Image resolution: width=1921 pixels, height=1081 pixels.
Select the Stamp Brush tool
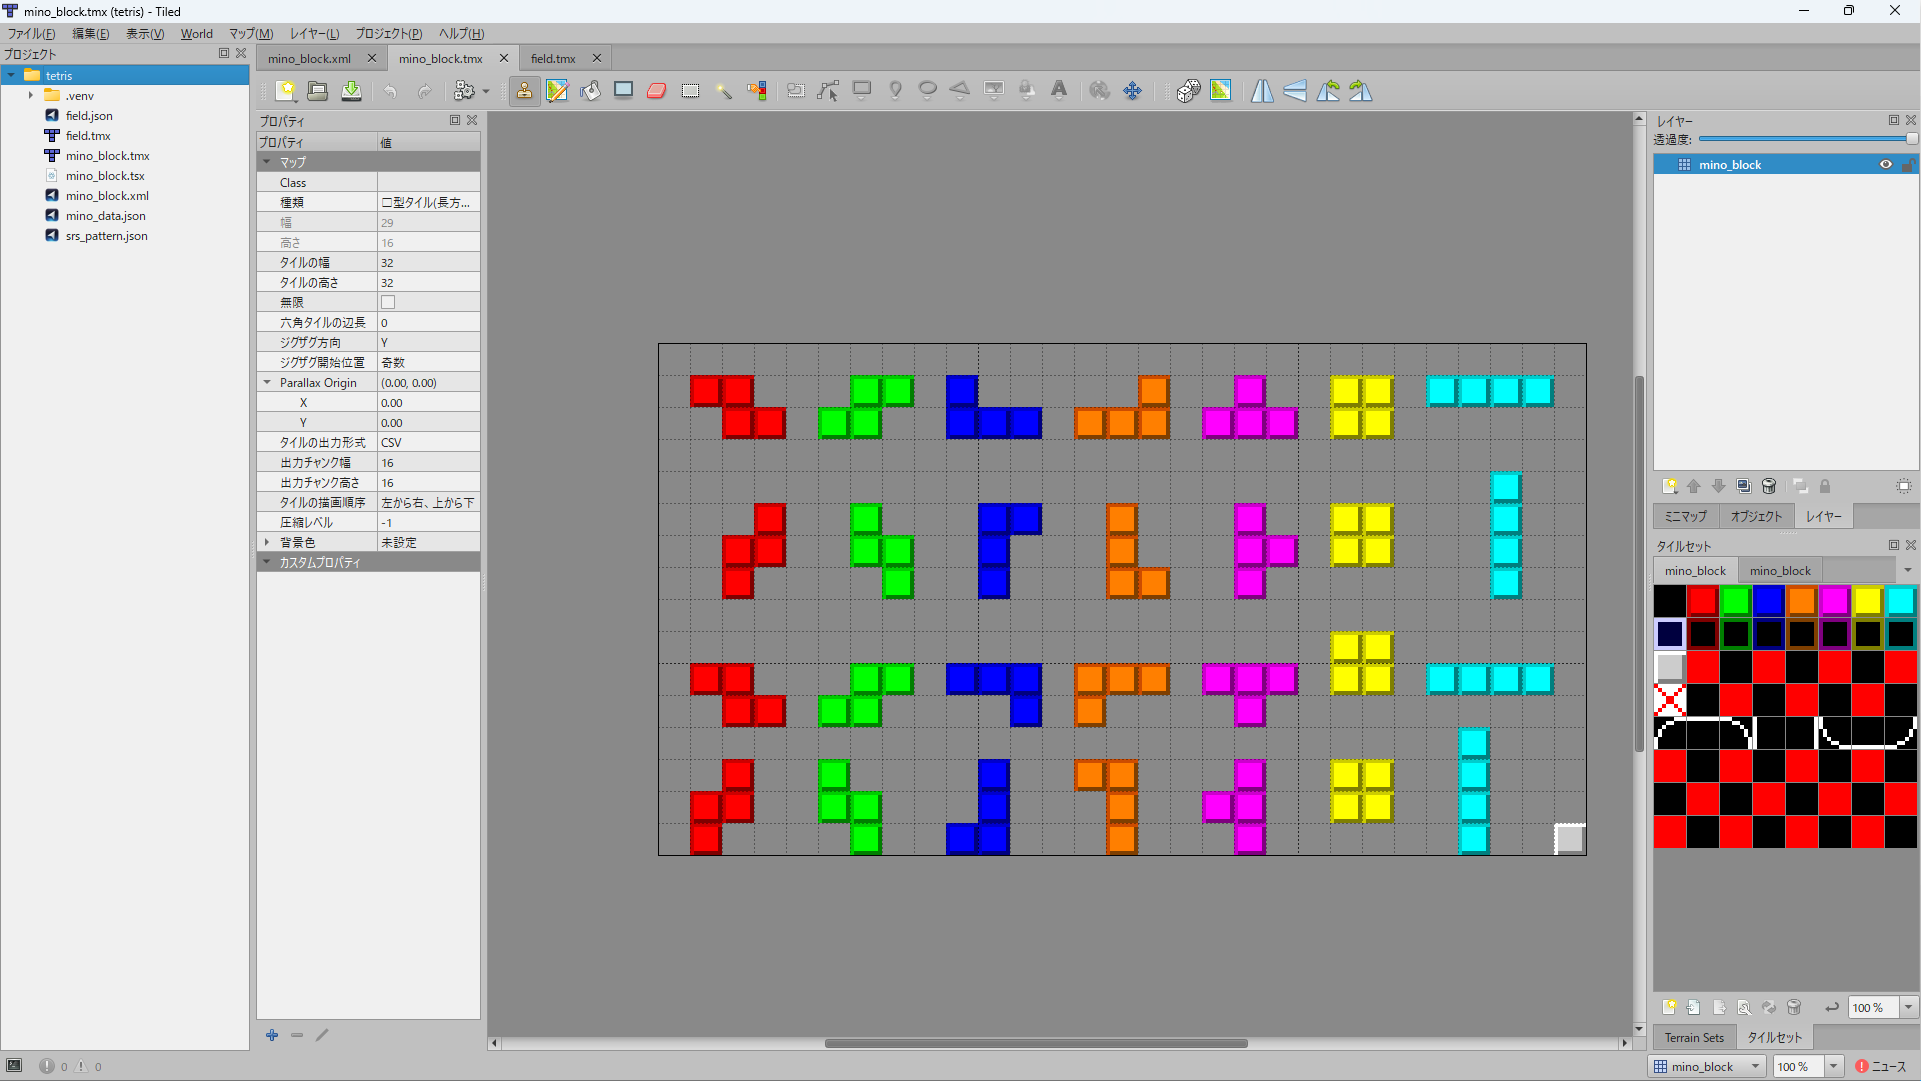coord(524,91)
